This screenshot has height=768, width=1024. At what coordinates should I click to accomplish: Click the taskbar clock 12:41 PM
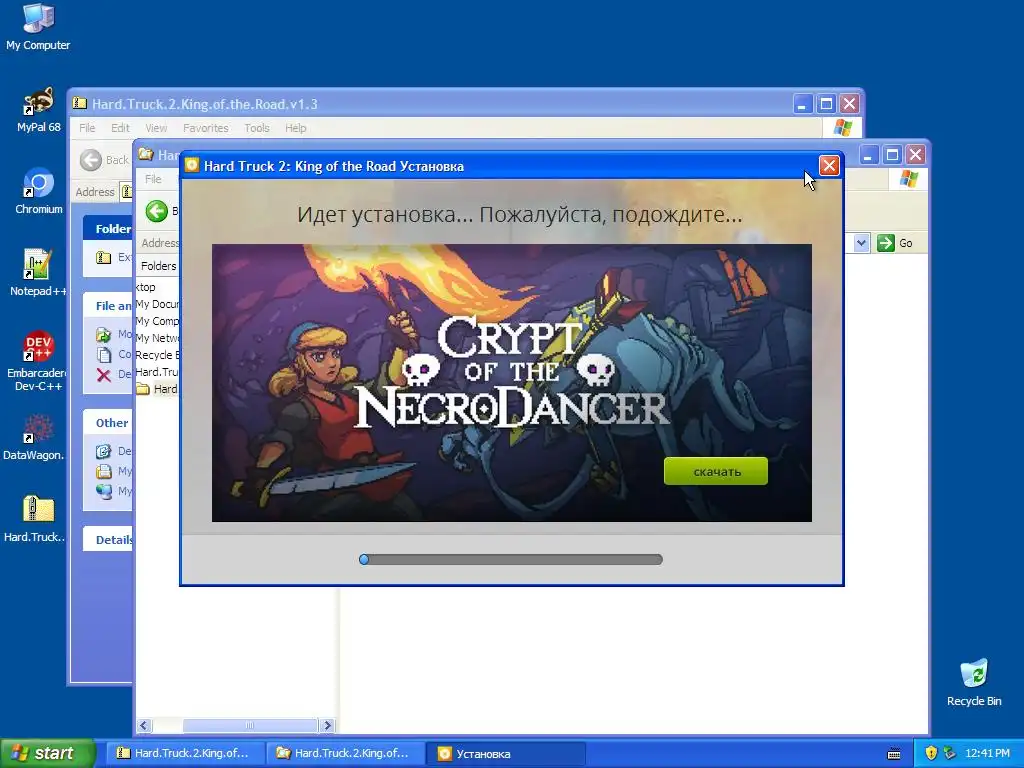coord(987,754)
